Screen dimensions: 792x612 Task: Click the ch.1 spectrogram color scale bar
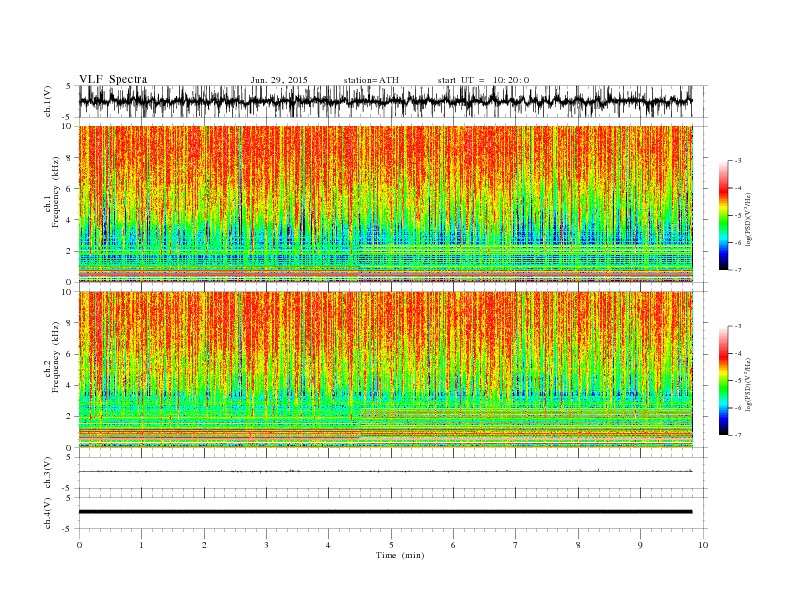point(723,215)
